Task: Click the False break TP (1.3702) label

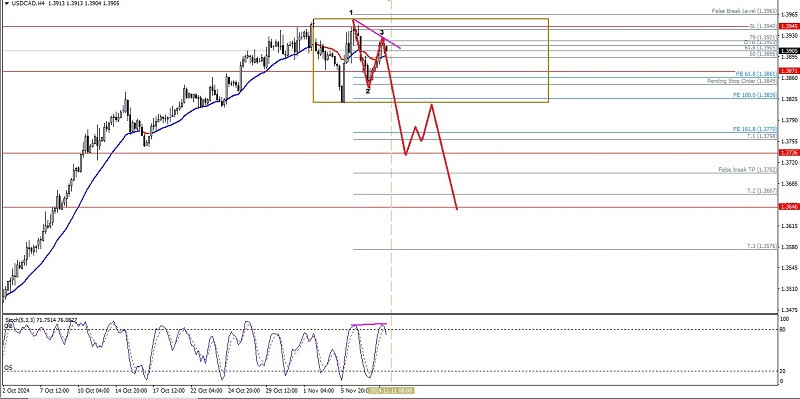Action: pos(747,169)
